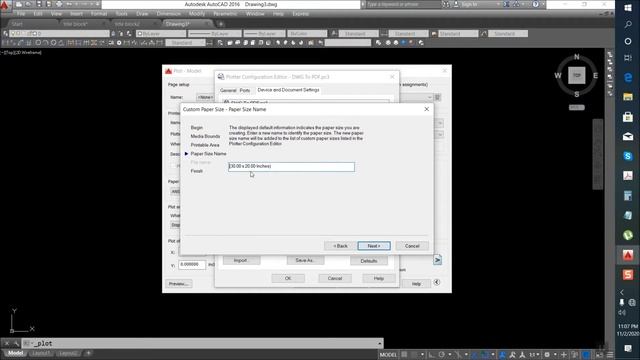Open Microsoft Edge from taskbar
640x360 pixels.
[628, 77]
